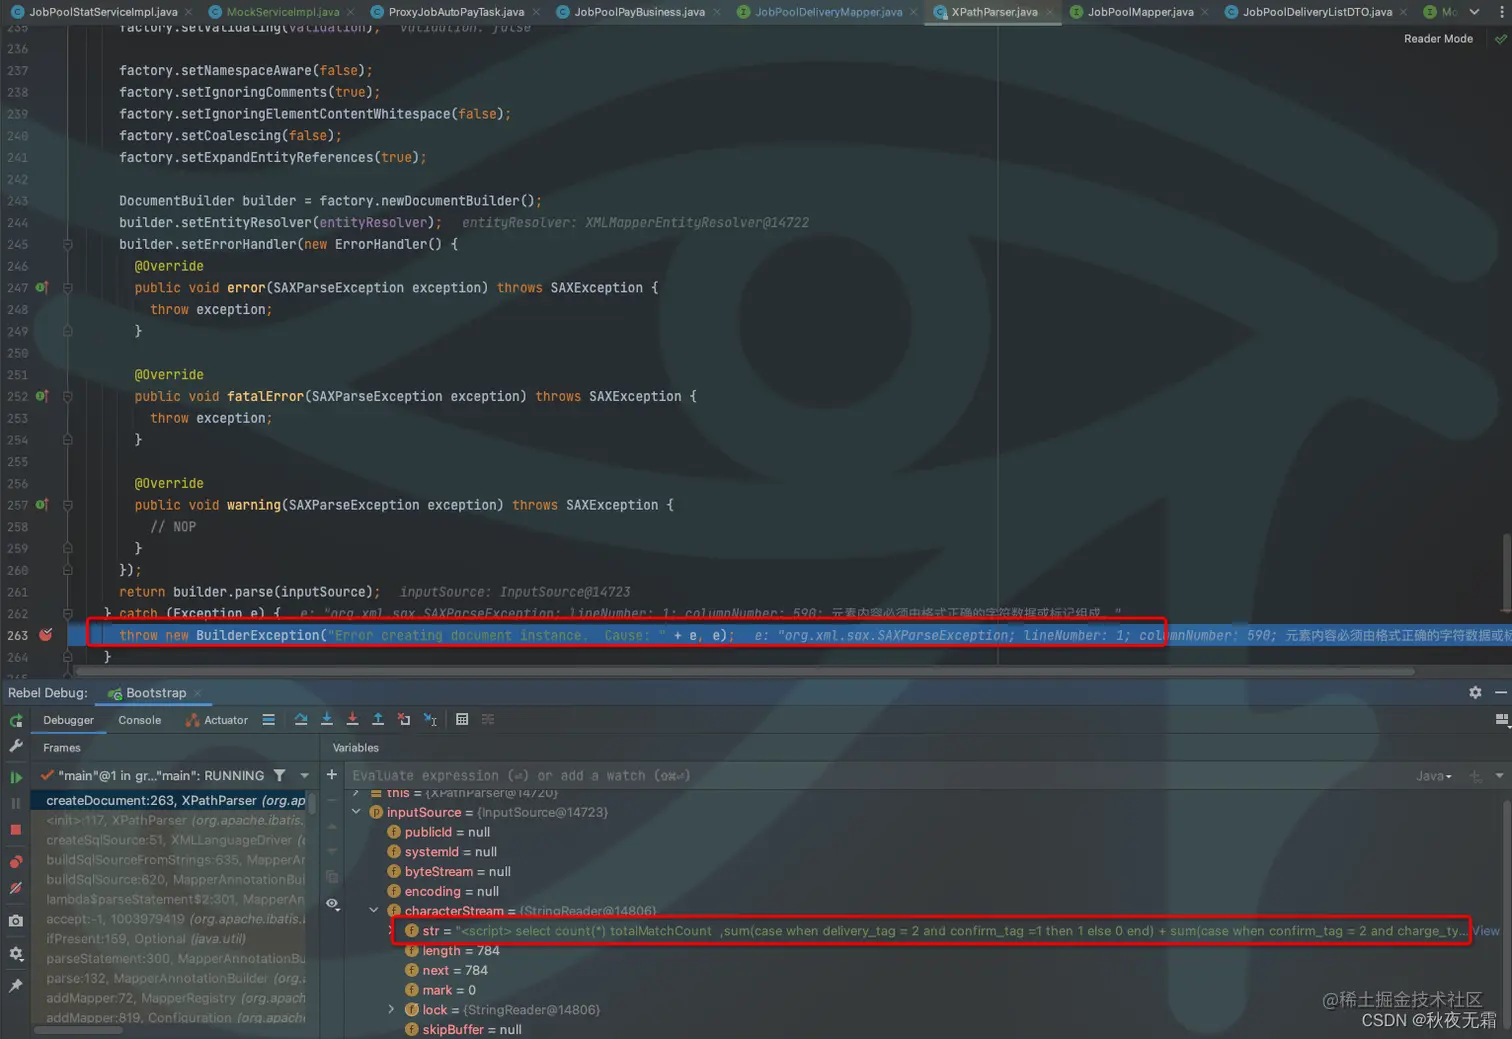Click override gutter icon on line 252
The image size is (1512, 1039).
coord(42,396)
